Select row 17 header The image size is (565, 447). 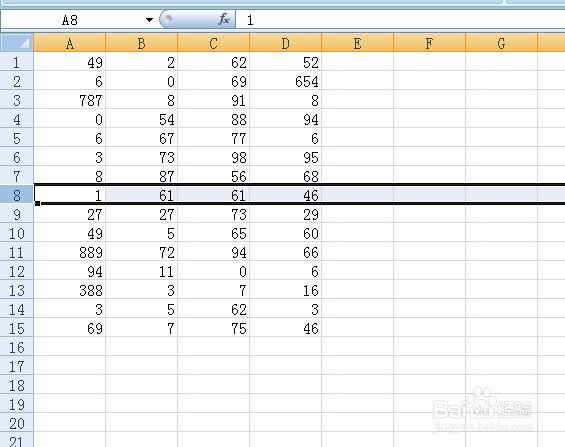[x=17, y=366]
